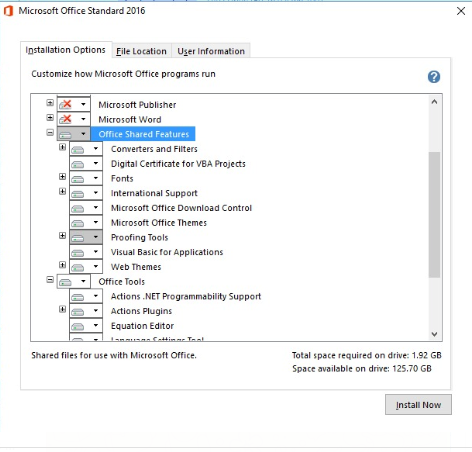Select the Converters and Filters label

(x=154, y=149)
